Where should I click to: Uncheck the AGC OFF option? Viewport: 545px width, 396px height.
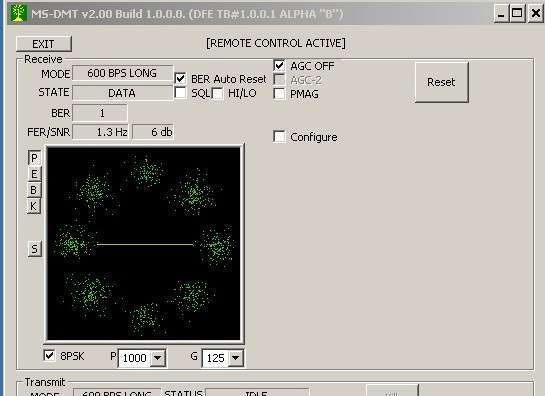279,65
